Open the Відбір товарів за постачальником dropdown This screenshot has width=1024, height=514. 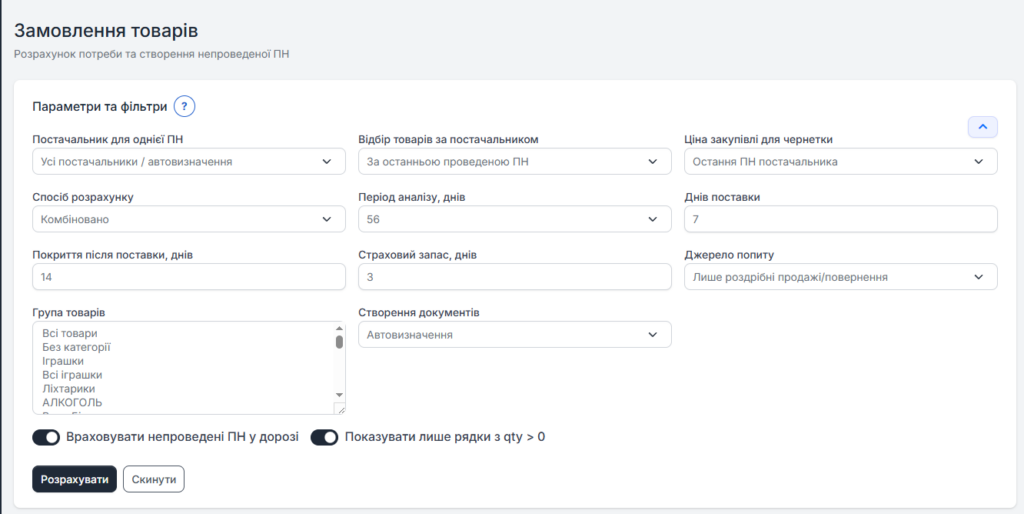514,161
